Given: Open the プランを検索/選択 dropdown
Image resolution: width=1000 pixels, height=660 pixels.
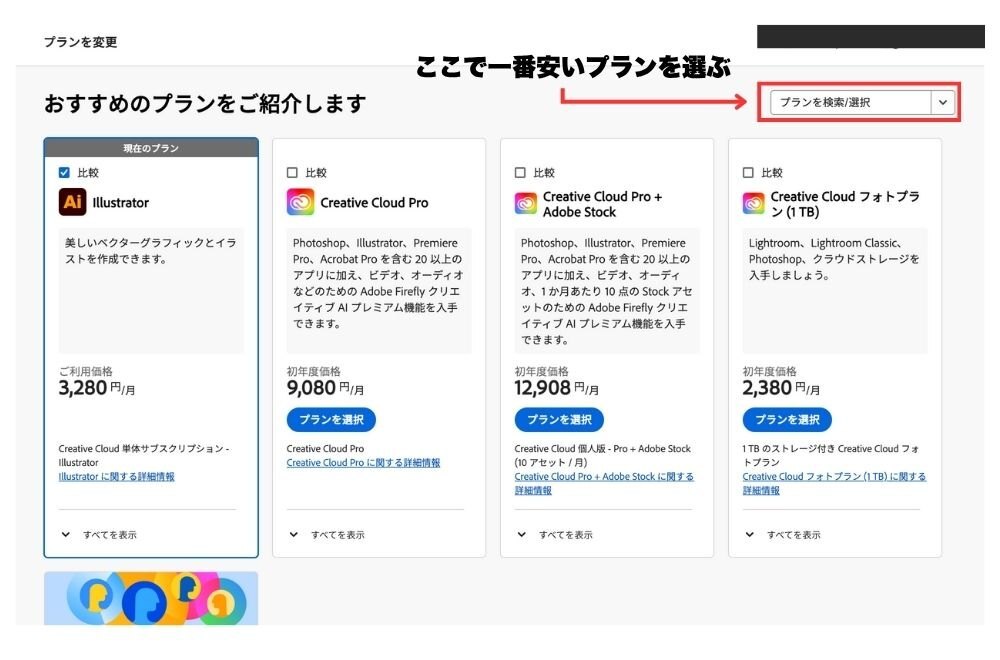Looking at the screenshot, I should tap(862, 102).
